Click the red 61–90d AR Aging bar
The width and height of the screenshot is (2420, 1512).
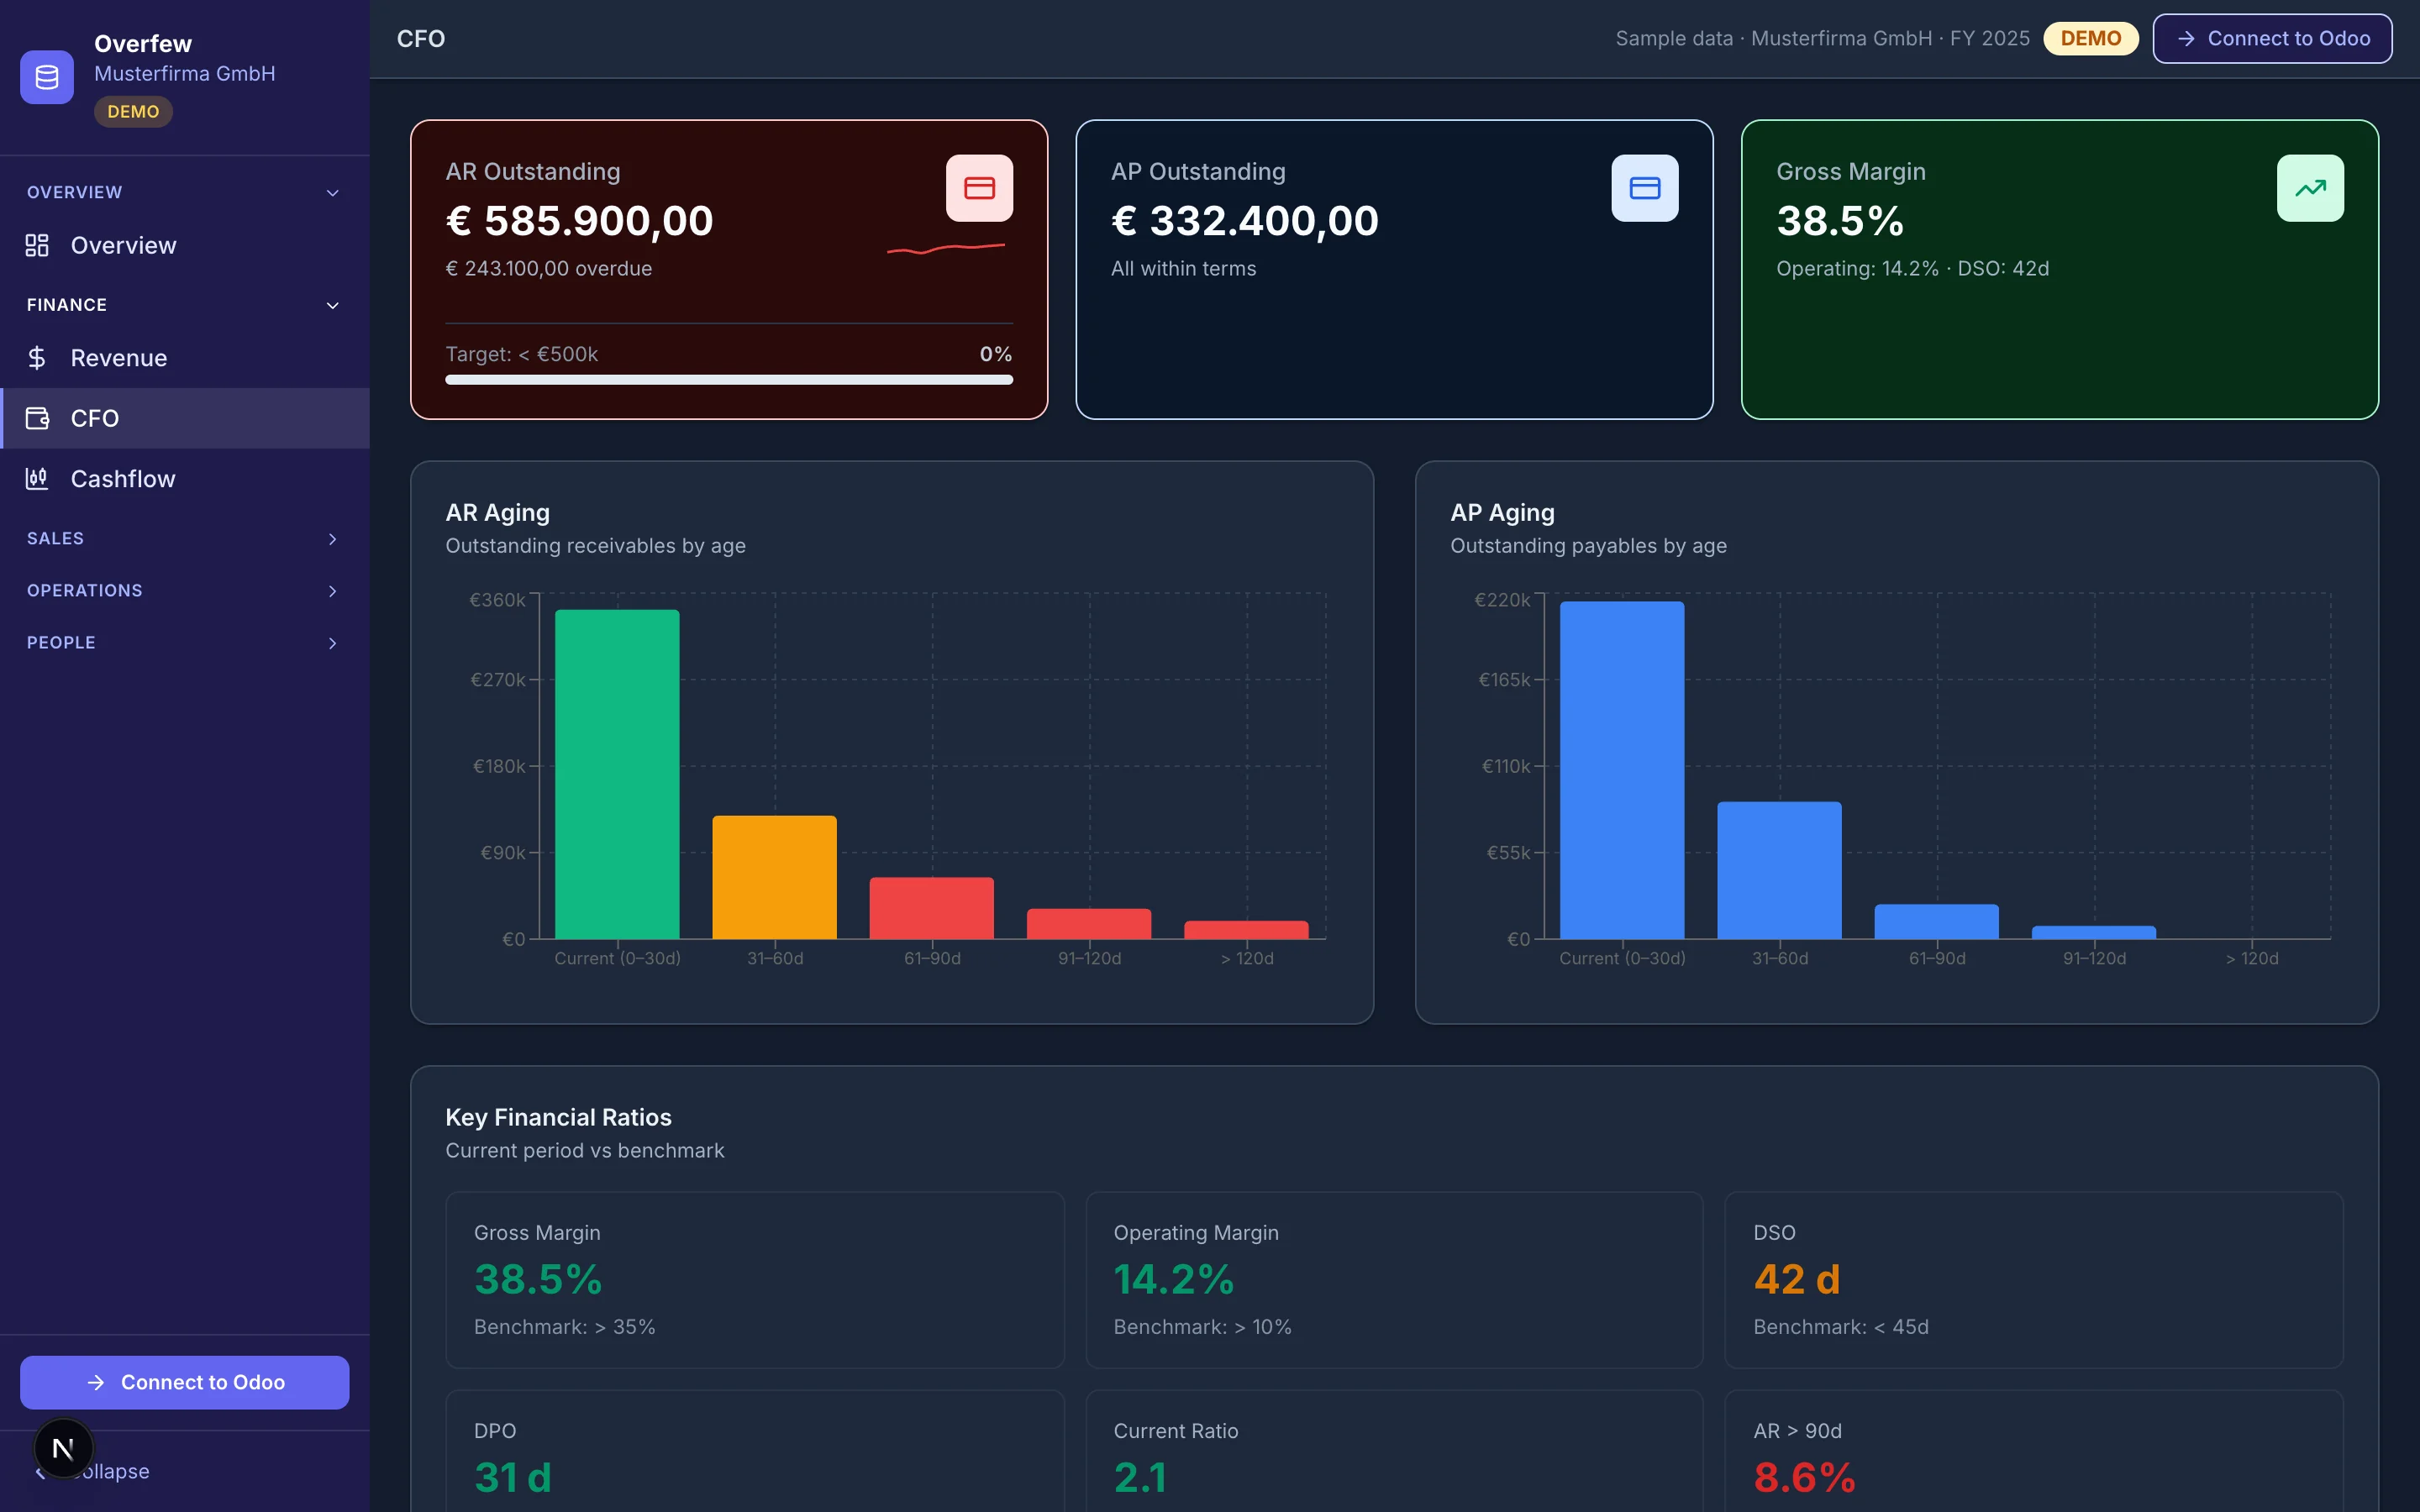(932, 908)
